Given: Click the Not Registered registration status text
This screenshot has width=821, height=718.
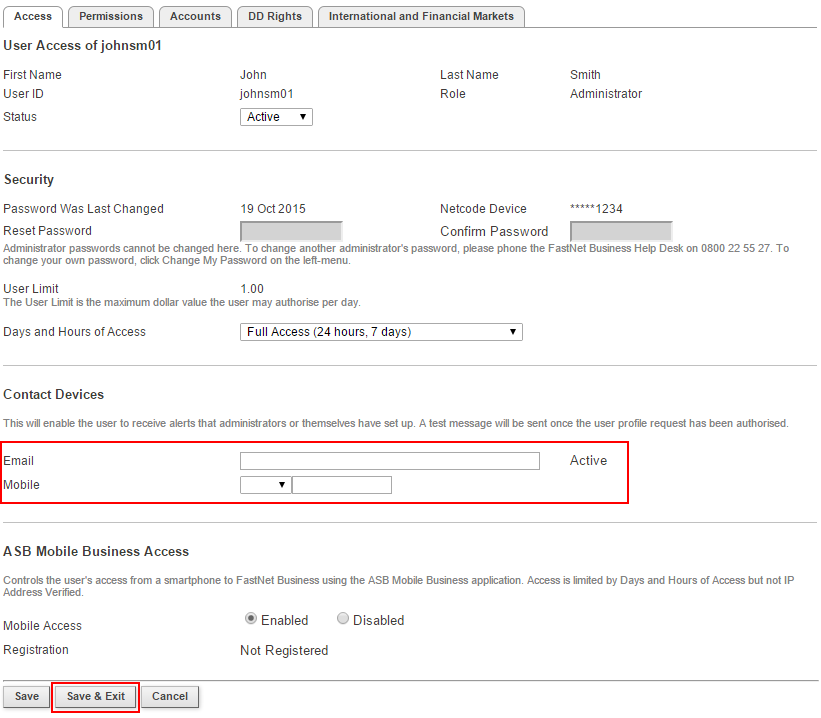Looking at the screenshot, I should (x=284, y=650).
